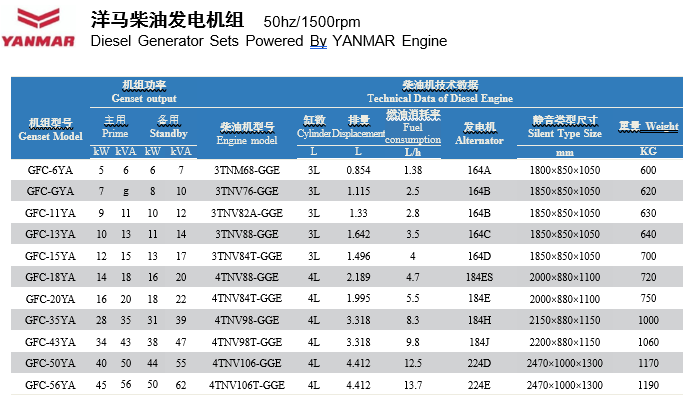Click the YANMAR logo
The image size is (695, 405).
pyautogui.click(x=38, y=27)
